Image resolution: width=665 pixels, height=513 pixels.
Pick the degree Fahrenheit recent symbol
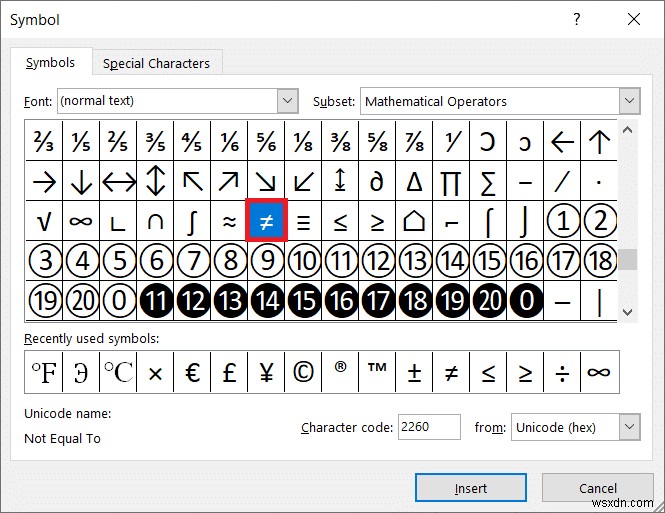coord(44,372)
